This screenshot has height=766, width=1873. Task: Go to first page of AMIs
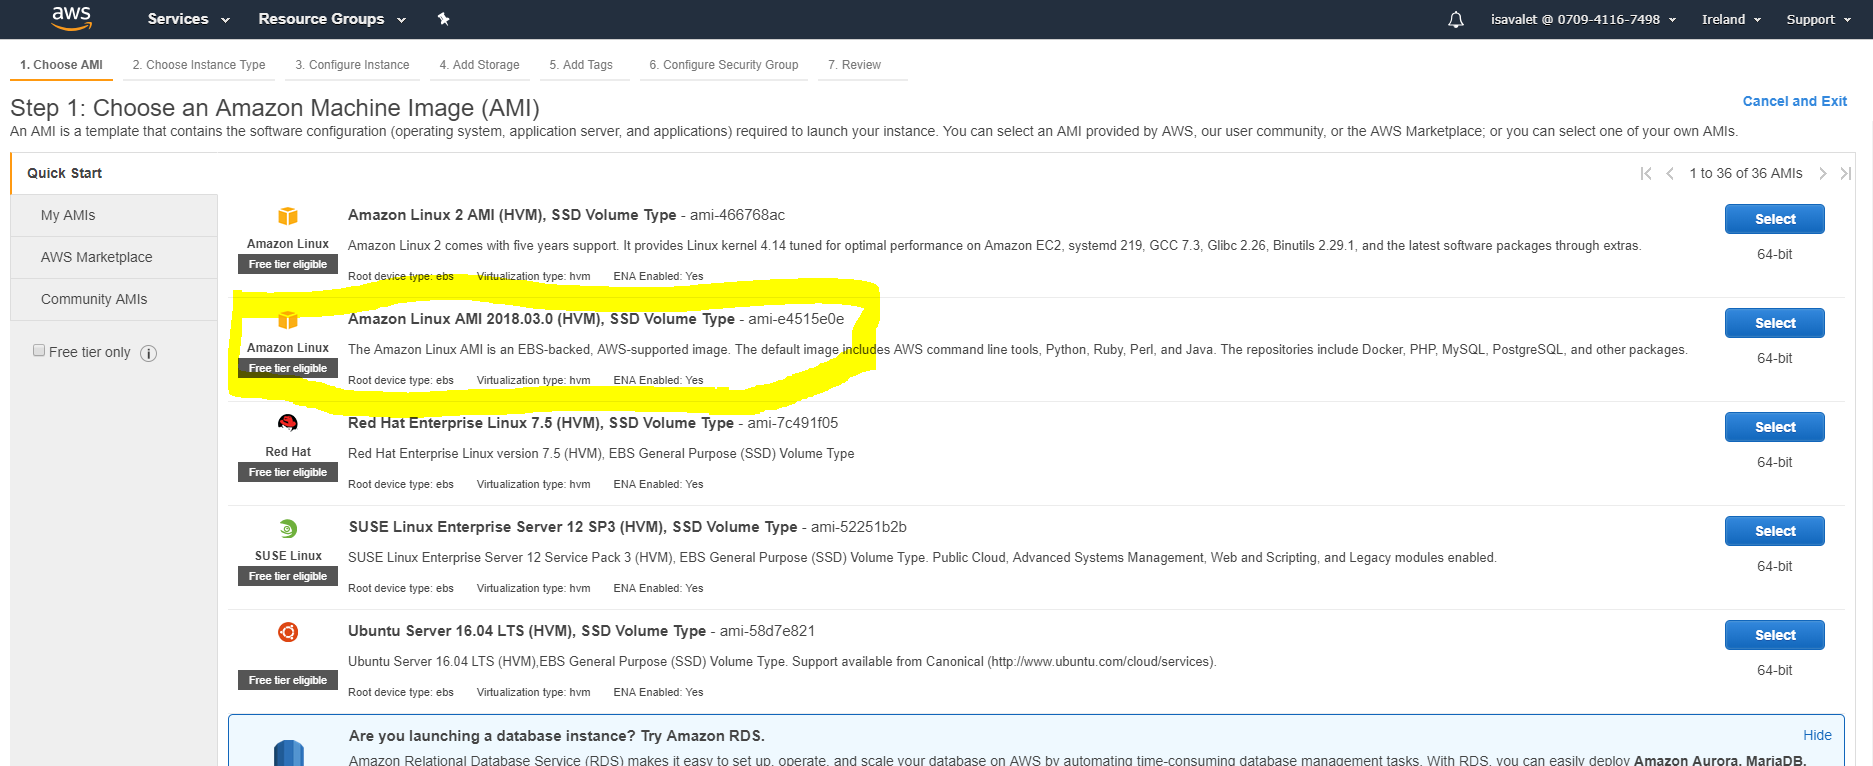[1646, 173]
